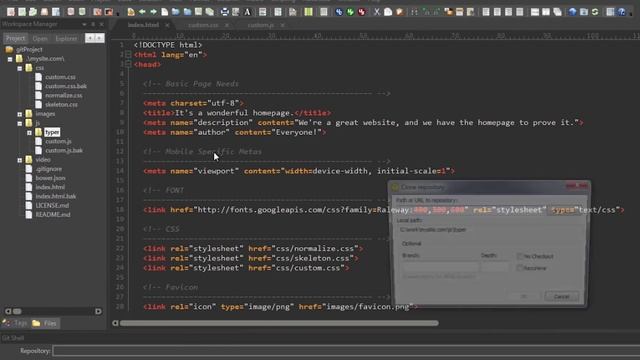Click the green double-arrow toolbar icon
The image size is (640, 360).
click(x=350, y=12)
